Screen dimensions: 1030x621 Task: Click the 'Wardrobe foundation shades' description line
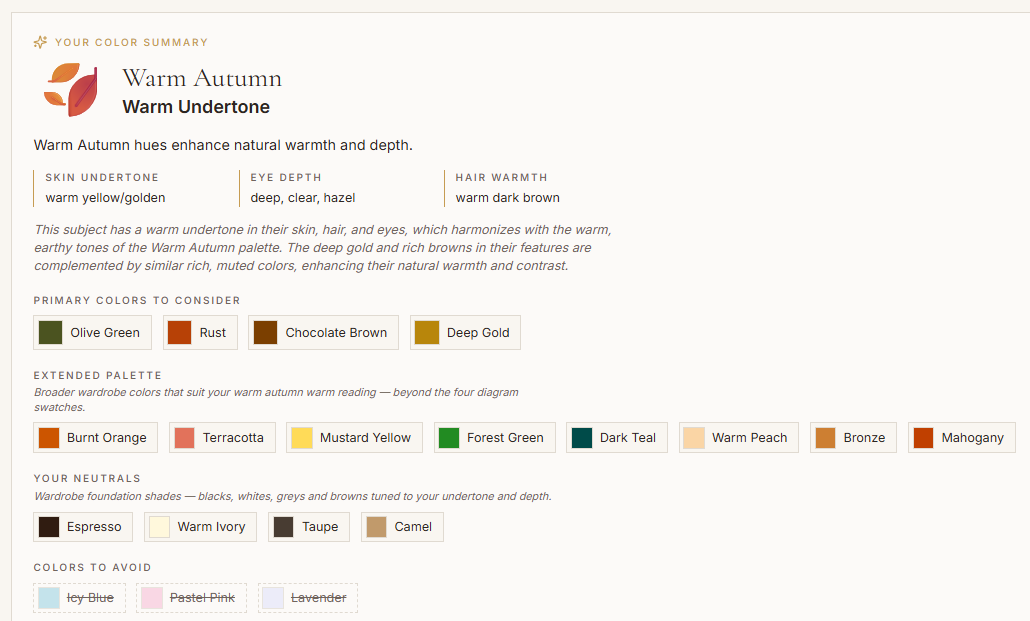(292, 496)
